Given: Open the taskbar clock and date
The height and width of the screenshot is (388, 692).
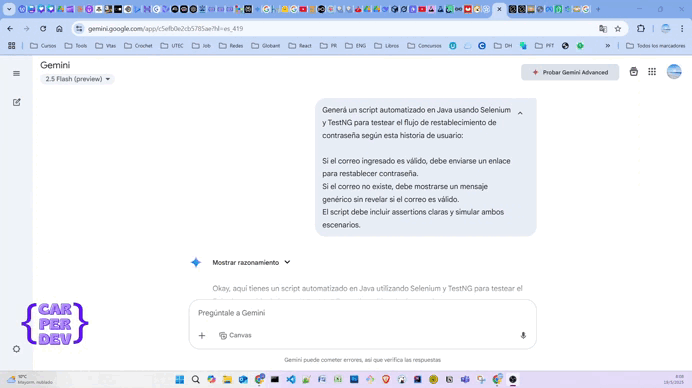Looking at the screenshot, I should pos(673,380).
